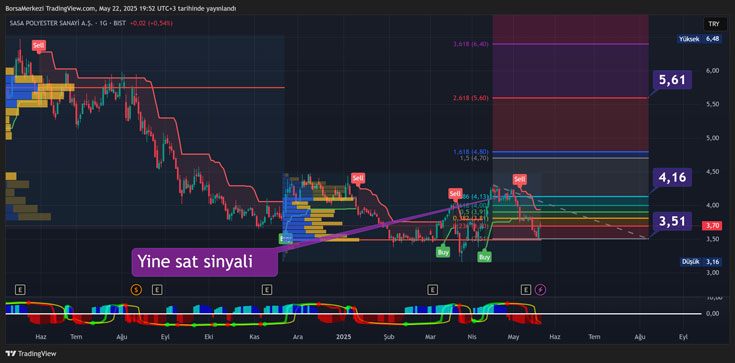Click the Yüksek 6,48 high price label
Image resolution: width=735 pixels, height=363 pixels.
coord(700,39)
